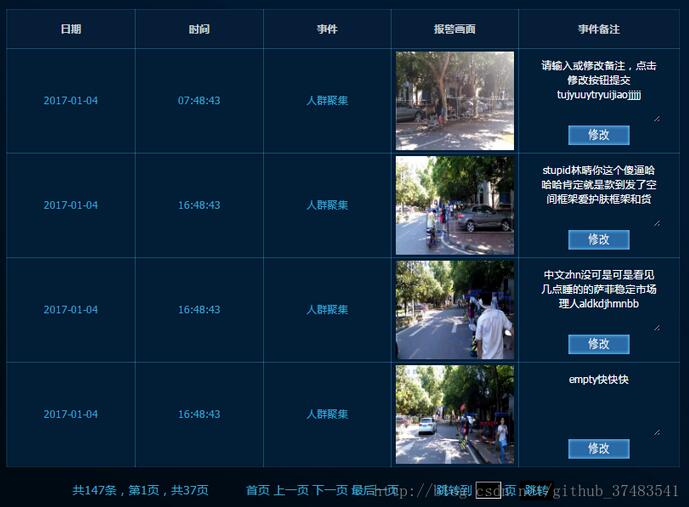This screenshot has width=689, height=507.
Task: Focus the page number input box
Action: pos(487,490)
